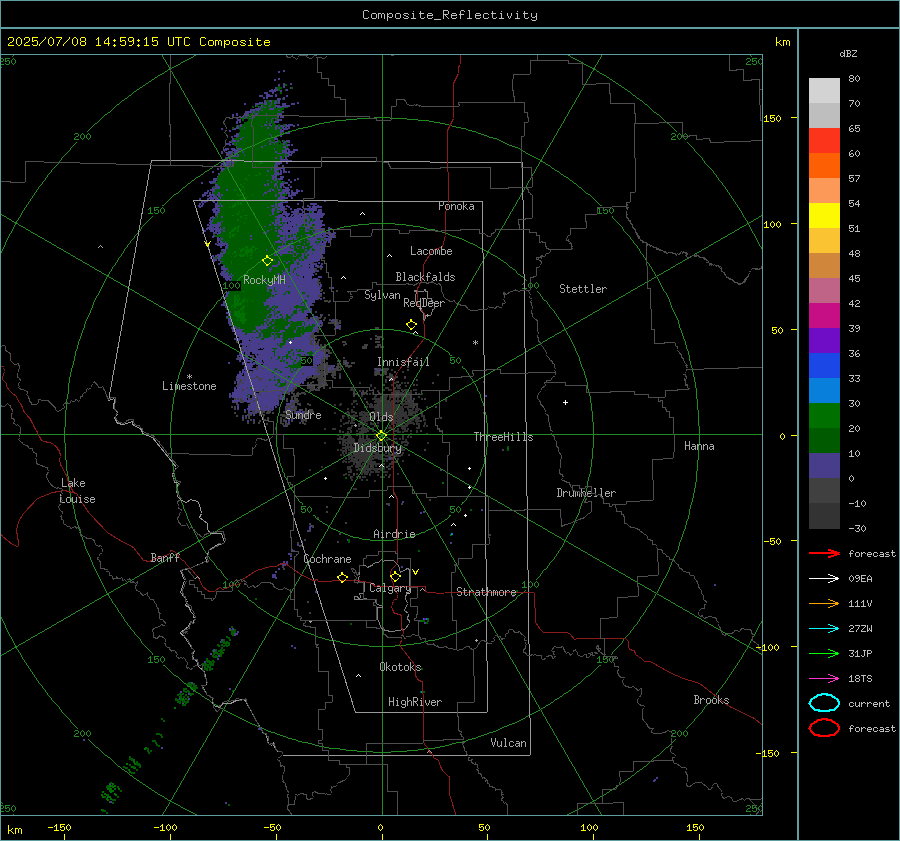Click the Didsbury town label
The image size is (900, 841).
pos(377,448)
